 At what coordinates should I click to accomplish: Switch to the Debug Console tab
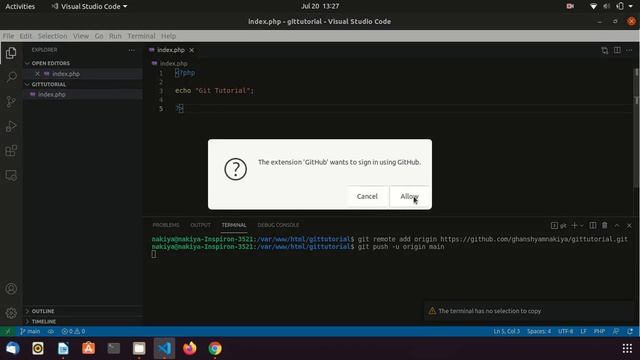(x=278, y=225)
